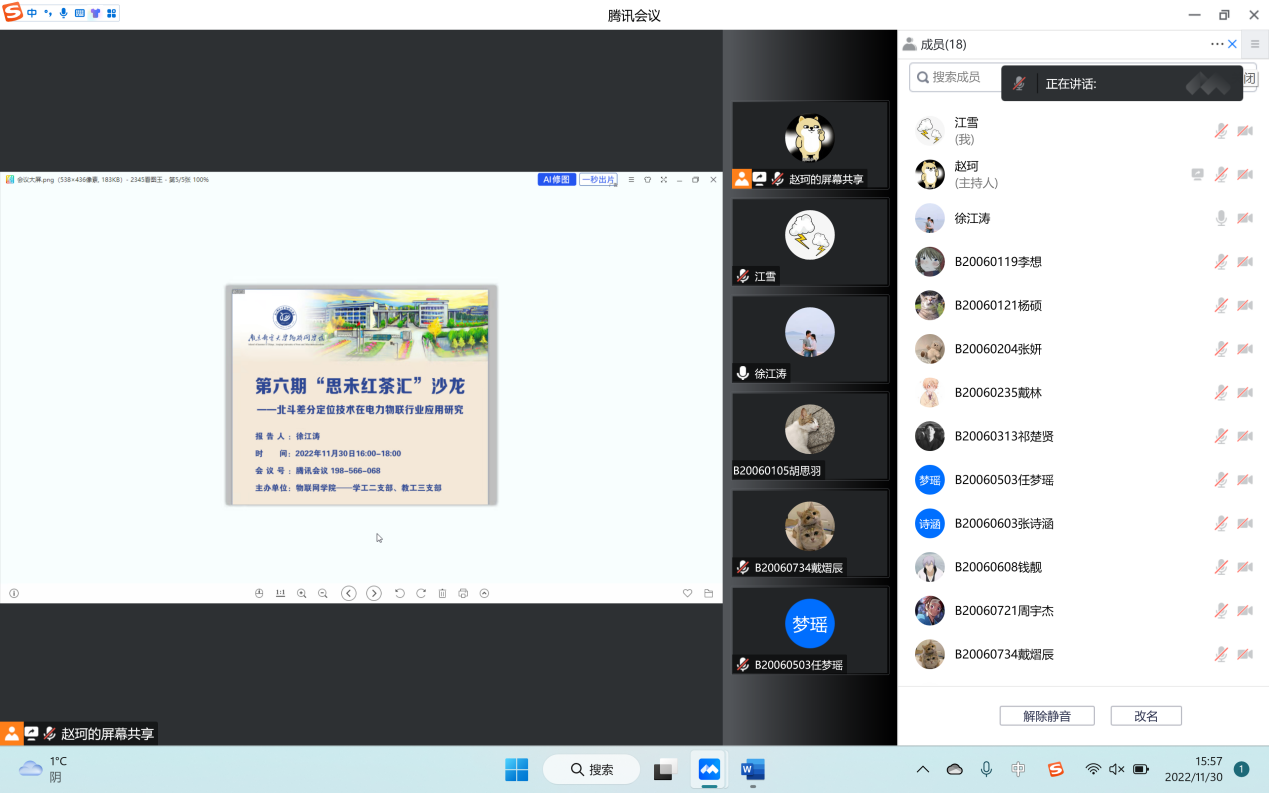Viewport: 1269px width, 793px height.
Task: Go to the next image arrow
Action: point(374,593)
